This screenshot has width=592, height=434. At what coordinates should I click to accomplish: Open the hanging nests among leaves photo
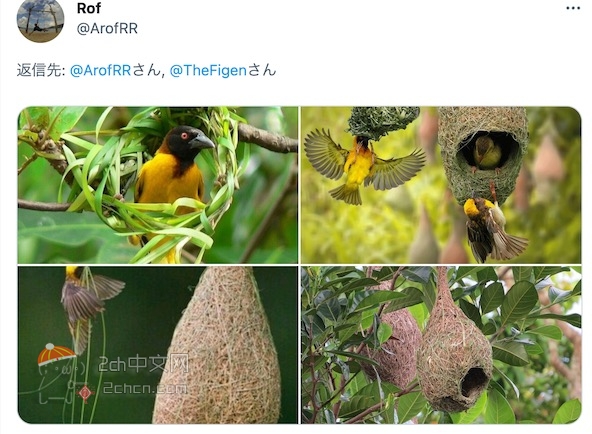pyautogui.click(x=441, y=345)
